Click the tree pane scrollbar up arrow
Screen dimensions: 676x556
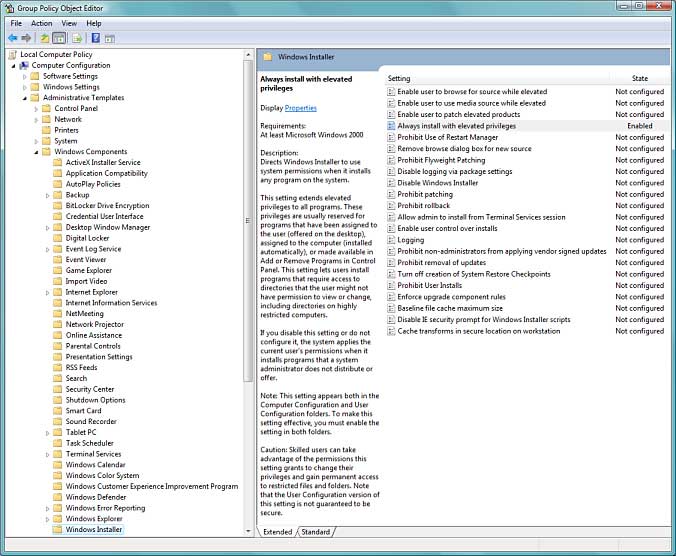pyautogui.click(x=247, y=55)
